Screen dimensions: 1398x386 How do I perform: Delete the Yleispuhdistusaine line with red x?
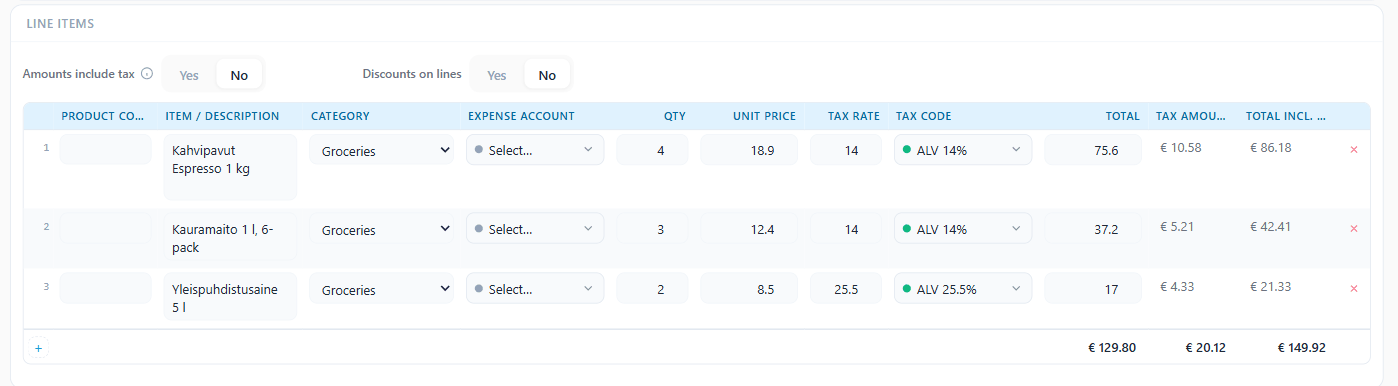1354,288
